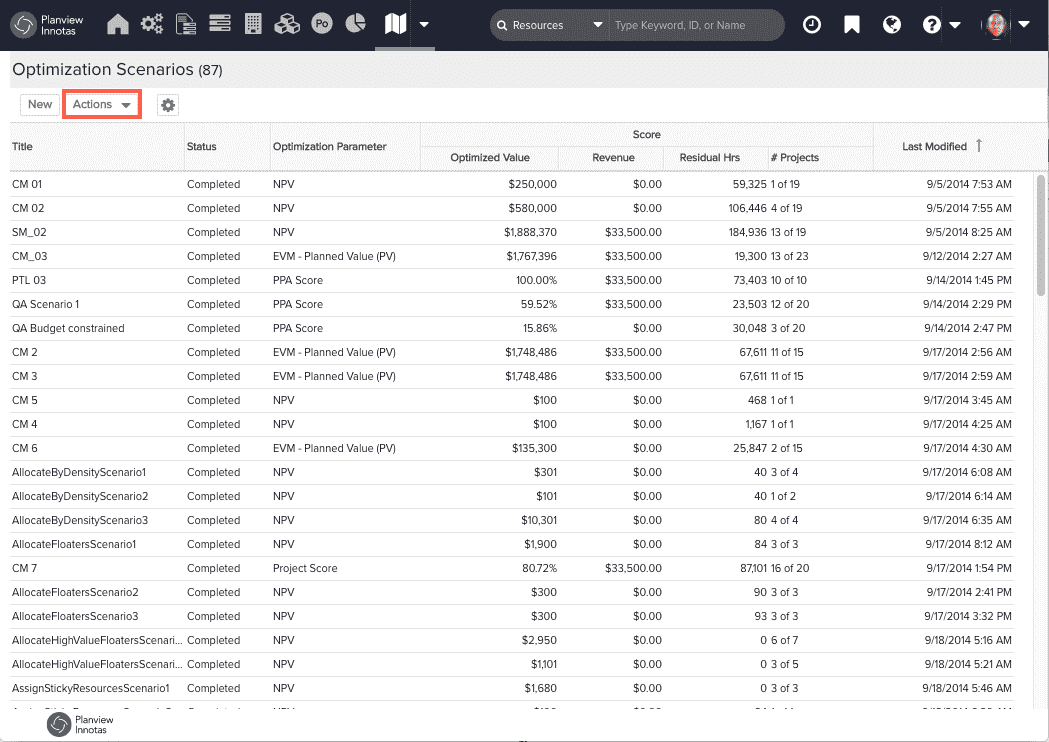Open the documents icon in navigation bar

pyautogui.click(x=185, y=24)
